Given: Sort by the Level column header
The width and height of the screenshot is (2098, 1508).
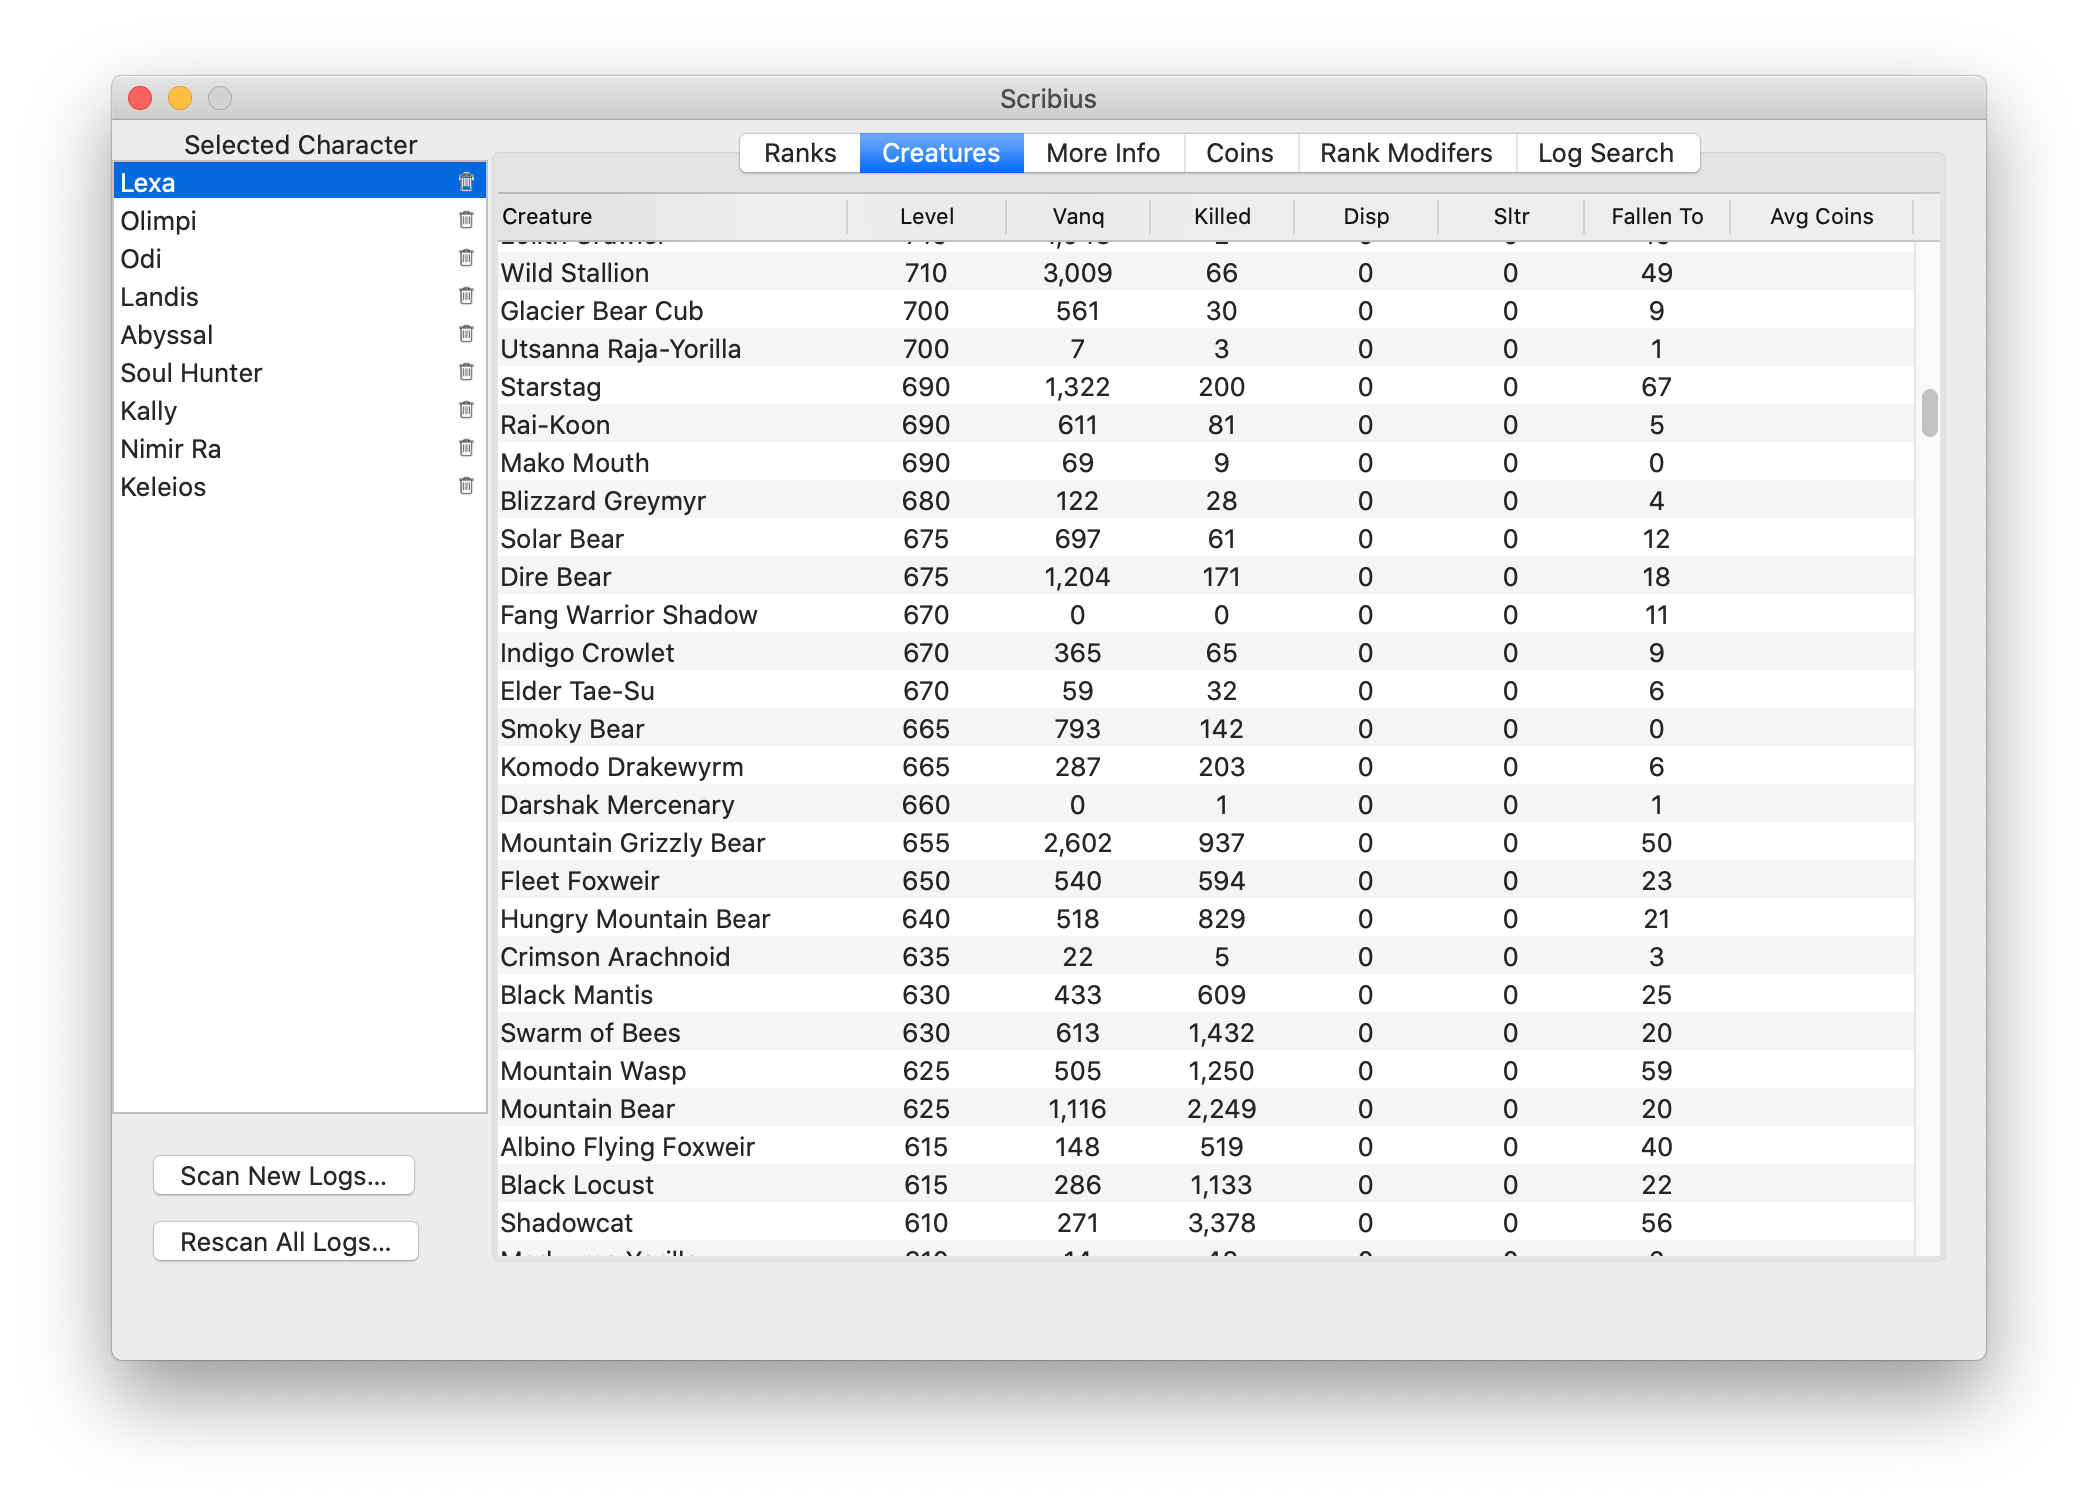Looking at the screenshot, I should [926, 216].
